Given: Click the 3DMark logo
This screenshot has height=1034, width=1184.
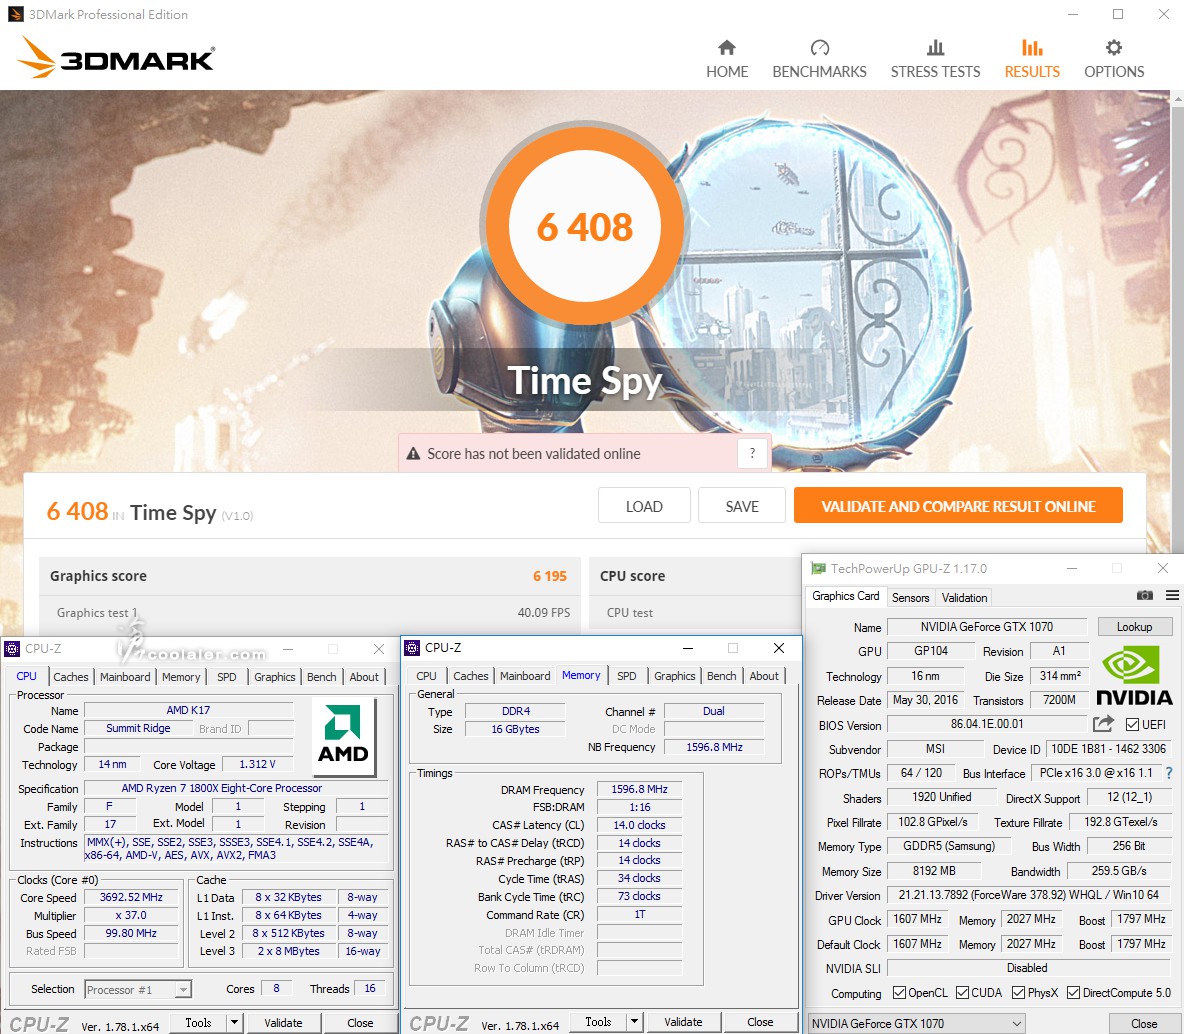Looking at the screenshot, I should point(116,58).
